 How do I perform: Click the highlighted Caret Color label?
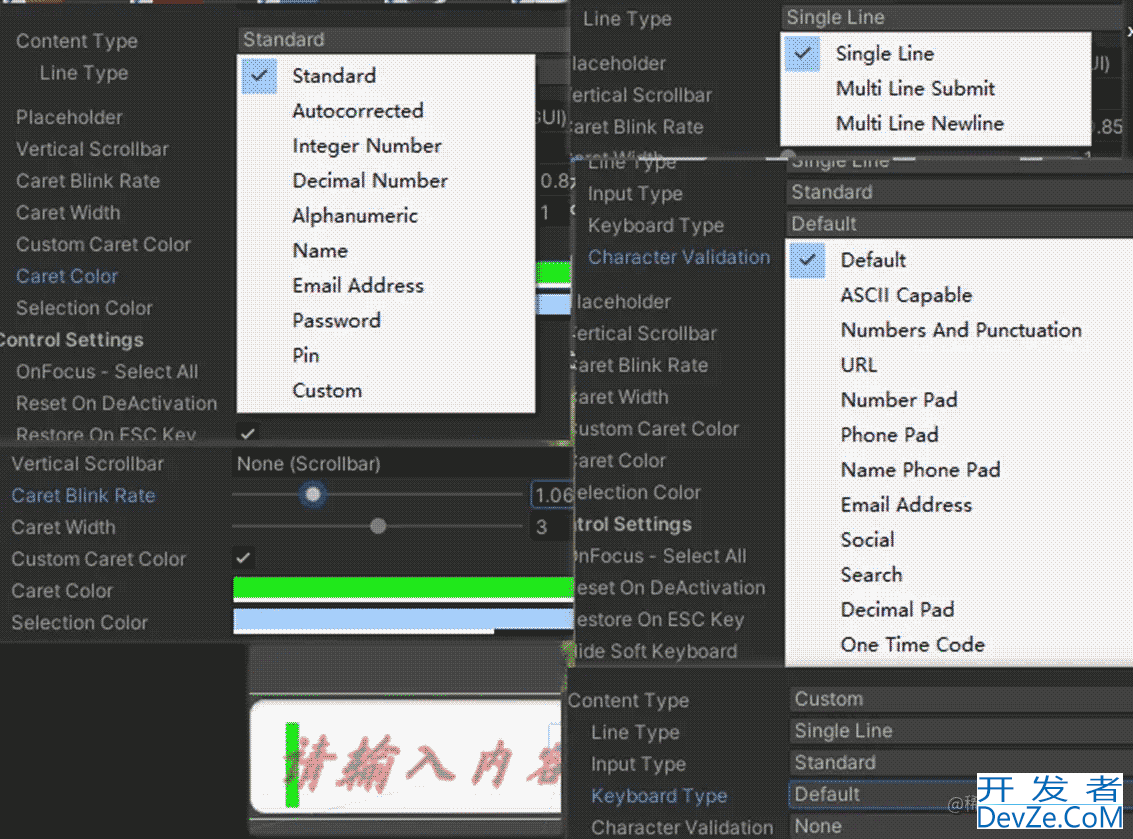point(66,276)
